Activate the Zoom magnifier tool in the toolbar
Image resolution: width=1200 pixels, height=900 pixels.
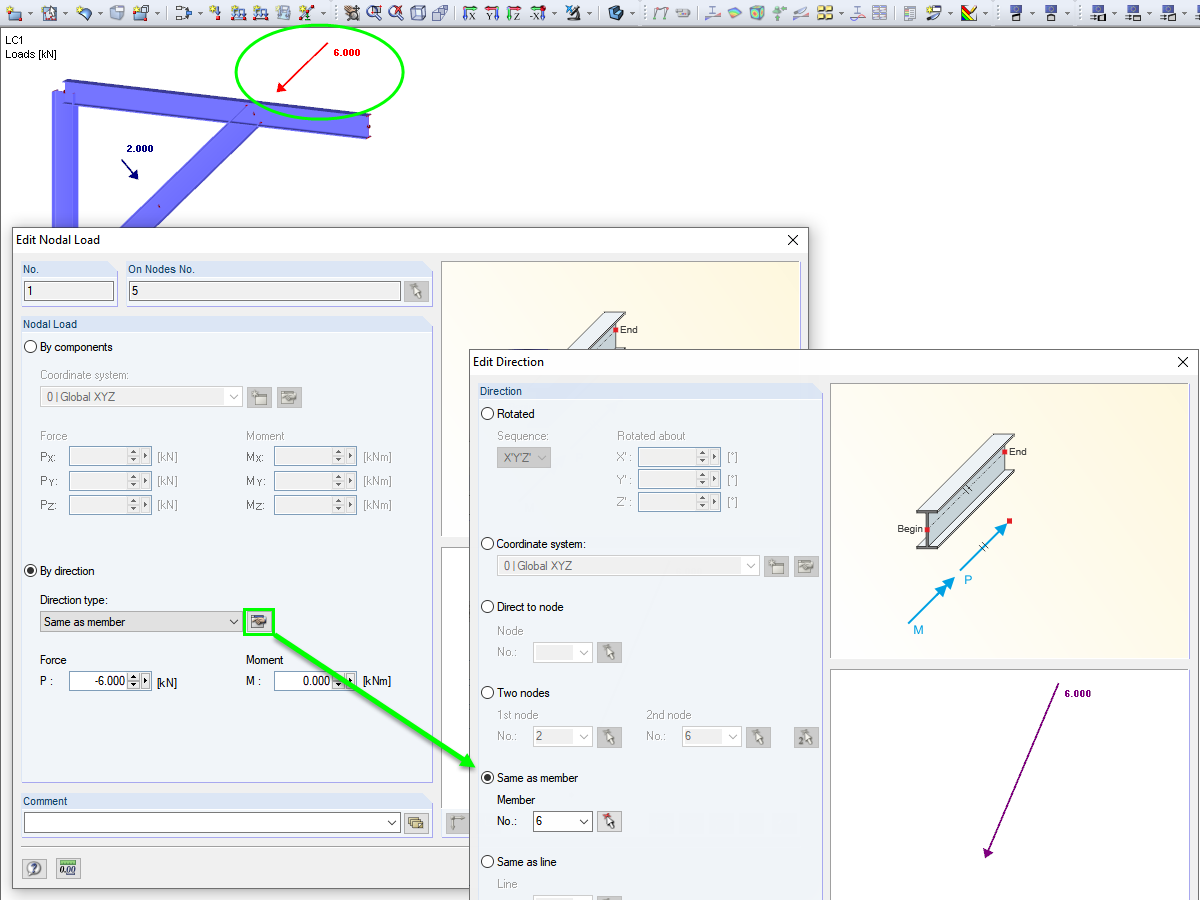(x=372, y=13)
